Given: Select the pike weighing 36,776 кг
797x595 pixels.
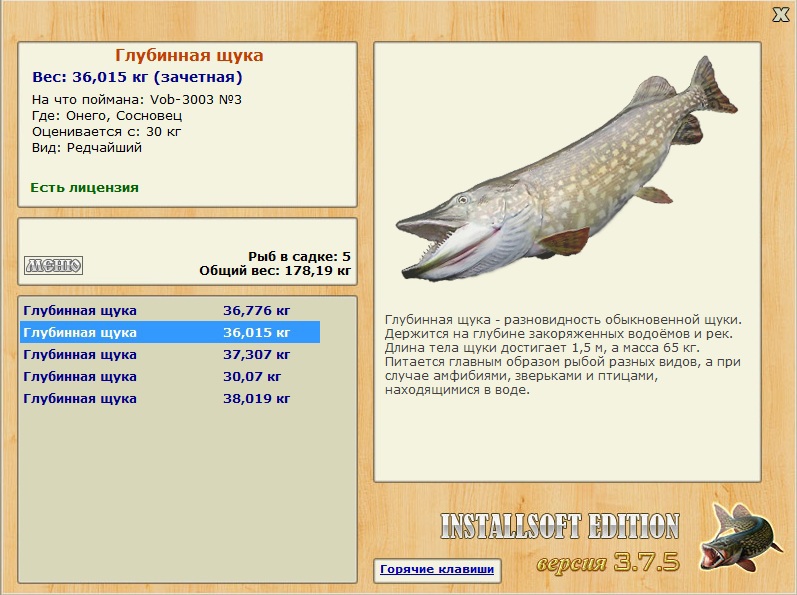Looking at the screenshot, I should pyautogui.click(x=170, y=310).
